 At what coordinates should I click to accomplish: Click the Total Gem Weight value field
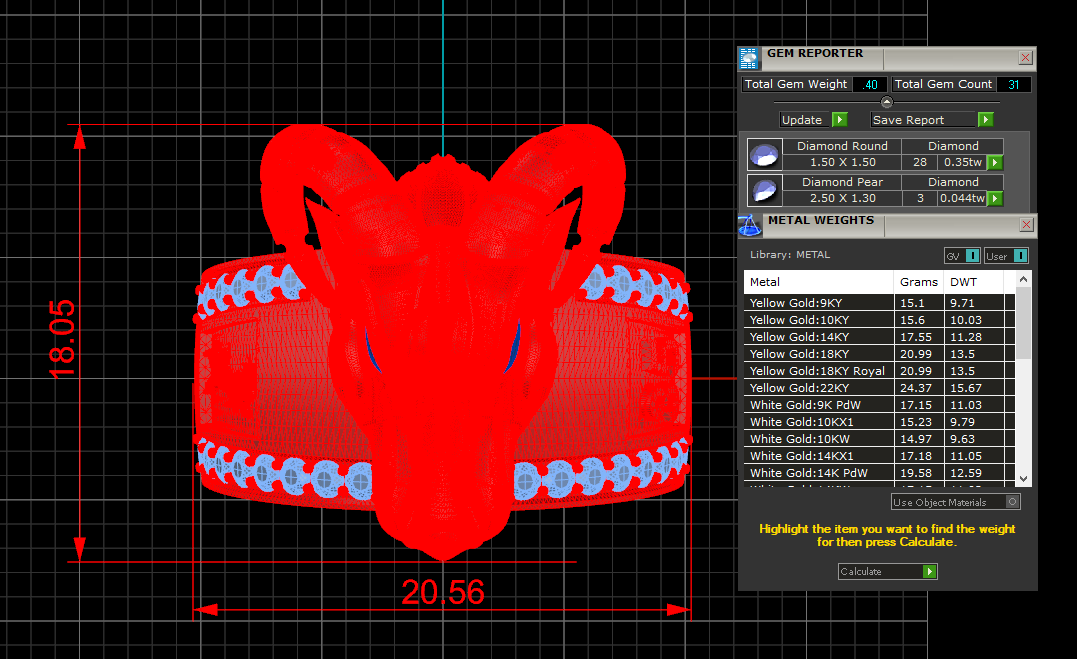pos(870,85)
